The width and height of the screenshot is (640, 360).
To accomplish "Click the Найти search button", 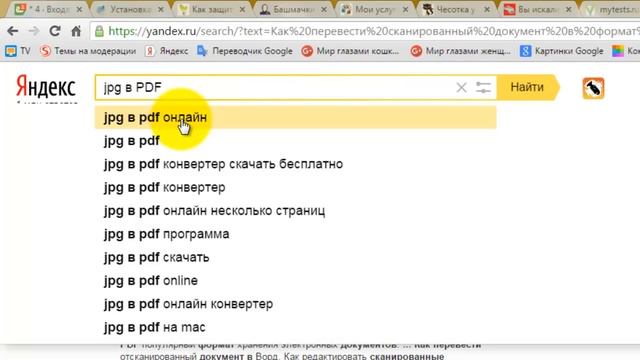I will coord(527,87).
